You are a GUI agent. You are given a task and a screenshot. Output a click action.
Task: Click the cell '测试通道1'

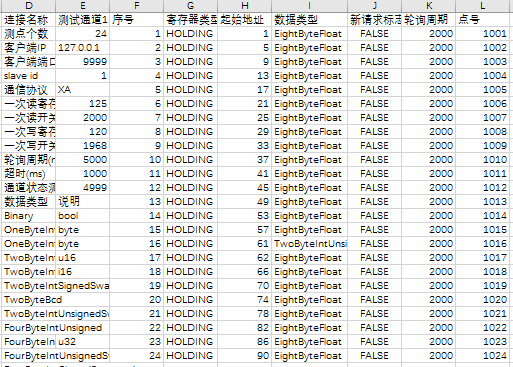coord(82,20)
